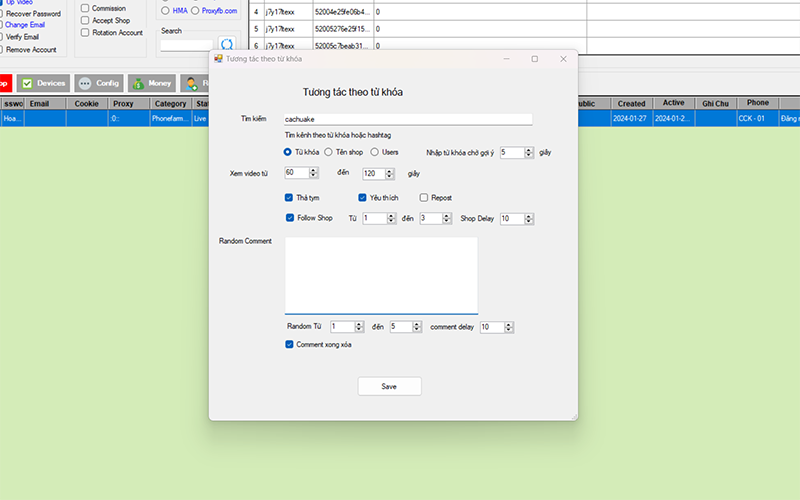Click the Change Email link
800x500 pixels.
coord(25,24)
